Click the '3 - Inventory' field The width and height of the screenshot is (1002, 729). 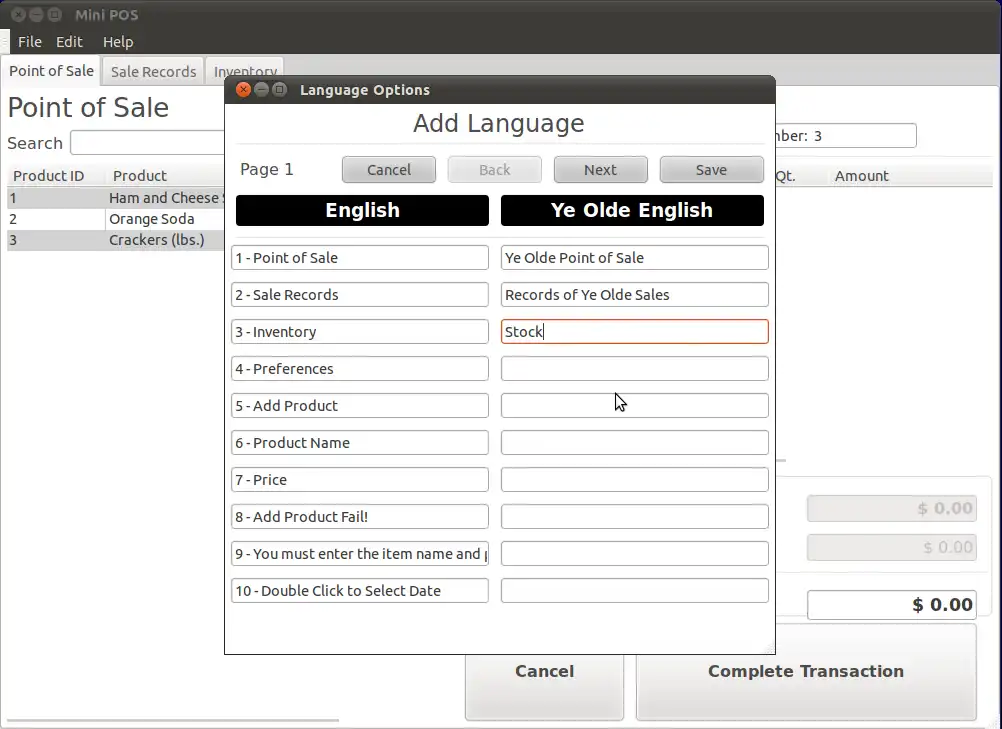pyautogui.click(x=360, y=332)
